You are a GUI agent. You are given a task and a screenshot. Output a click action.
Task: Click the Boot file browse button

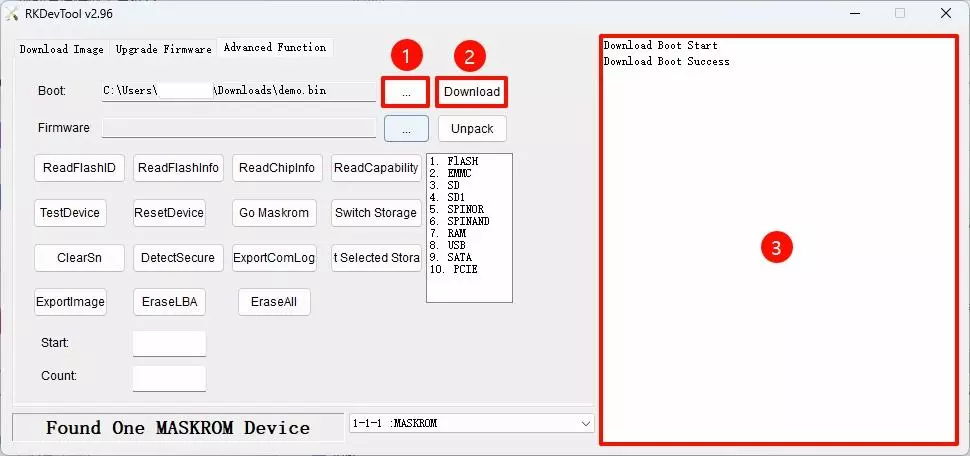[x=405, y=92]
